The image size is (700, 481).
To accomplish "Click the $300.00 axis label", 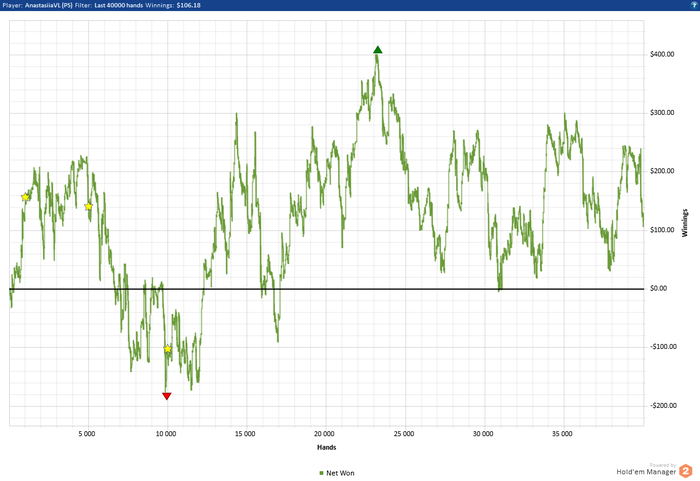I will coord(662,113).
